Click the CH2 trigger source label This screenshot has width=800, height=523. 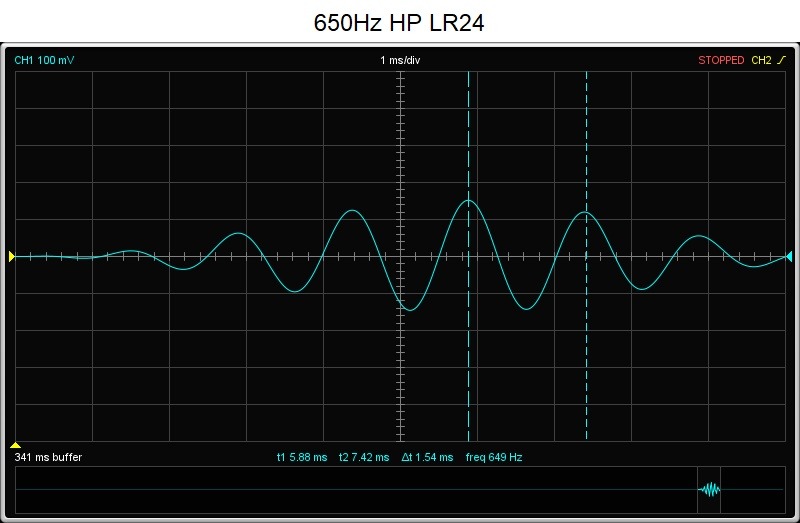[x=761, y=60]
